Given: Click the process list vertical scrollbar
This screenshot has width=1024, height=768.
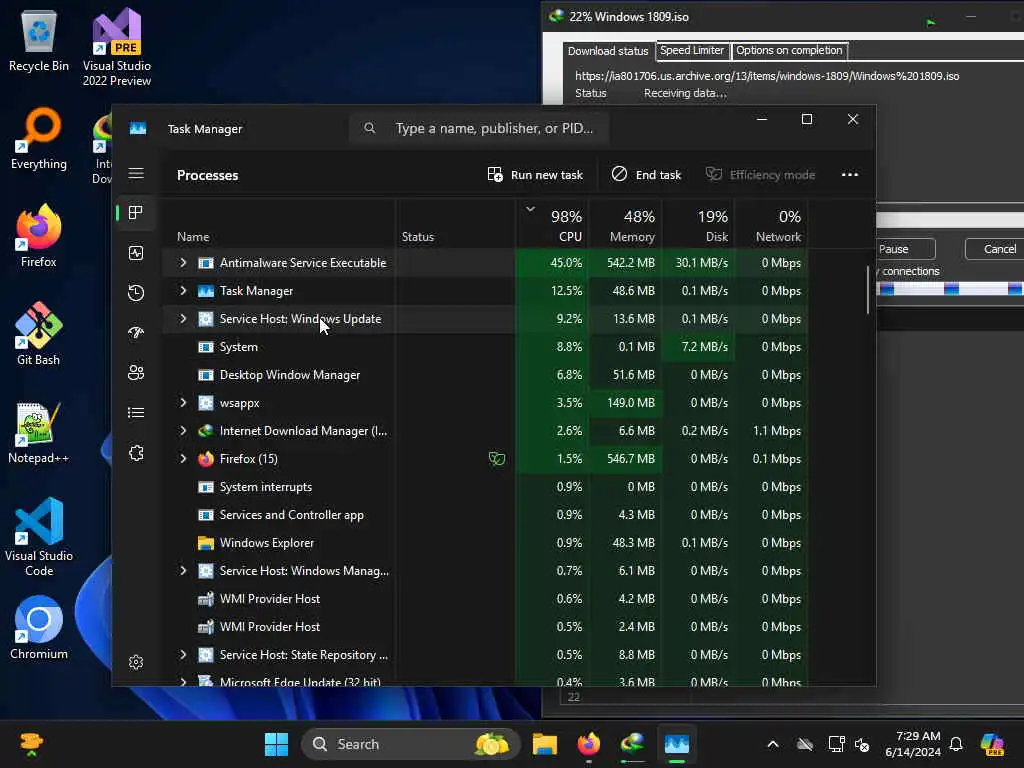Looking at the screenshot, I should (868, 290).
